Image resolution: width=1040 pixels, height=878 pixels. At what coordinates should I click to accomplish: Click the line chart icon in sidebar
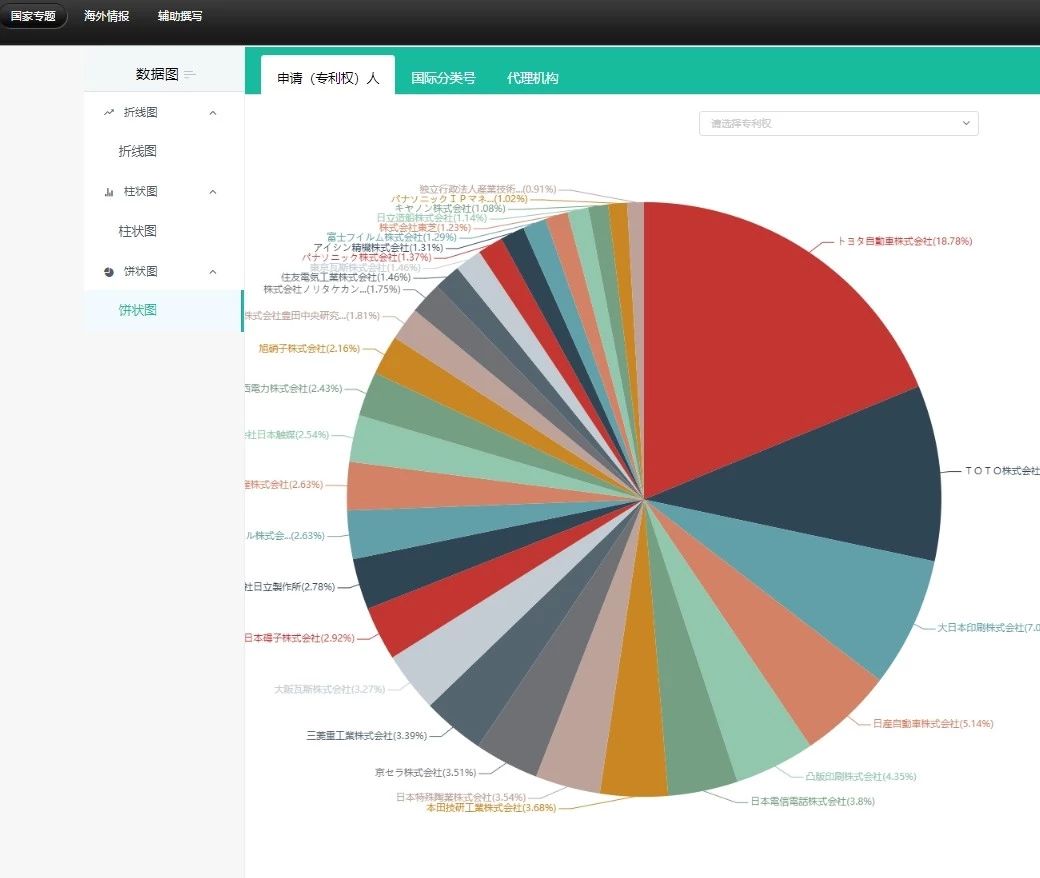click(109, 113)
